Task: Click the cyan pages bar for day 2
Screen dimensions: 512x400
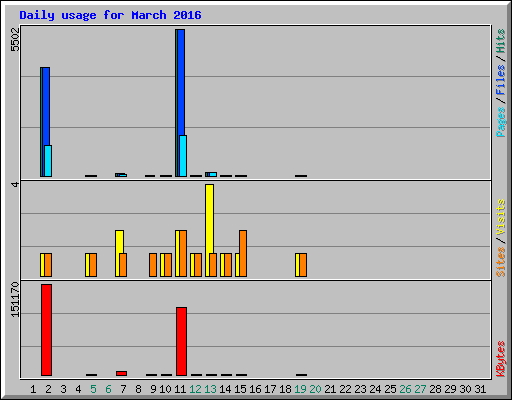Action: click(x=48, y=161)
